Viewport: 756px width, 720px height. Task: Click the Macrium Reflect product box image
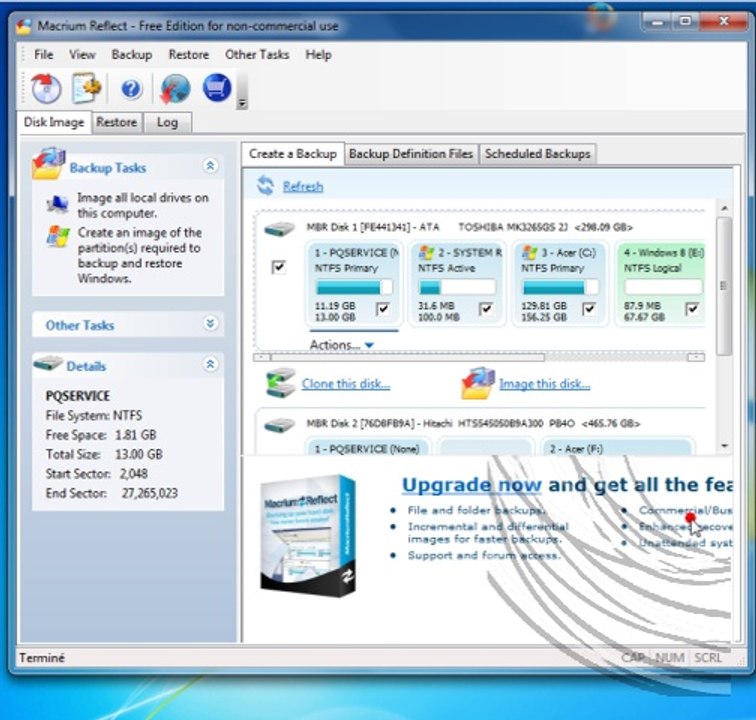click(309, 536)
